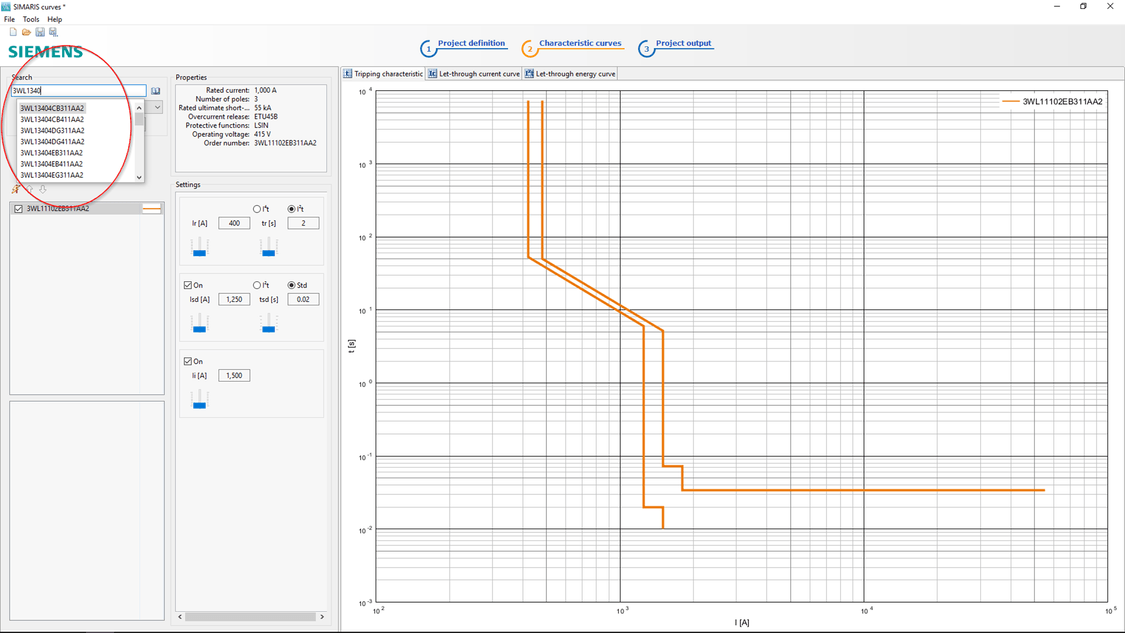
Task: Click the delete device icon below device list
Action: [15, 188]
